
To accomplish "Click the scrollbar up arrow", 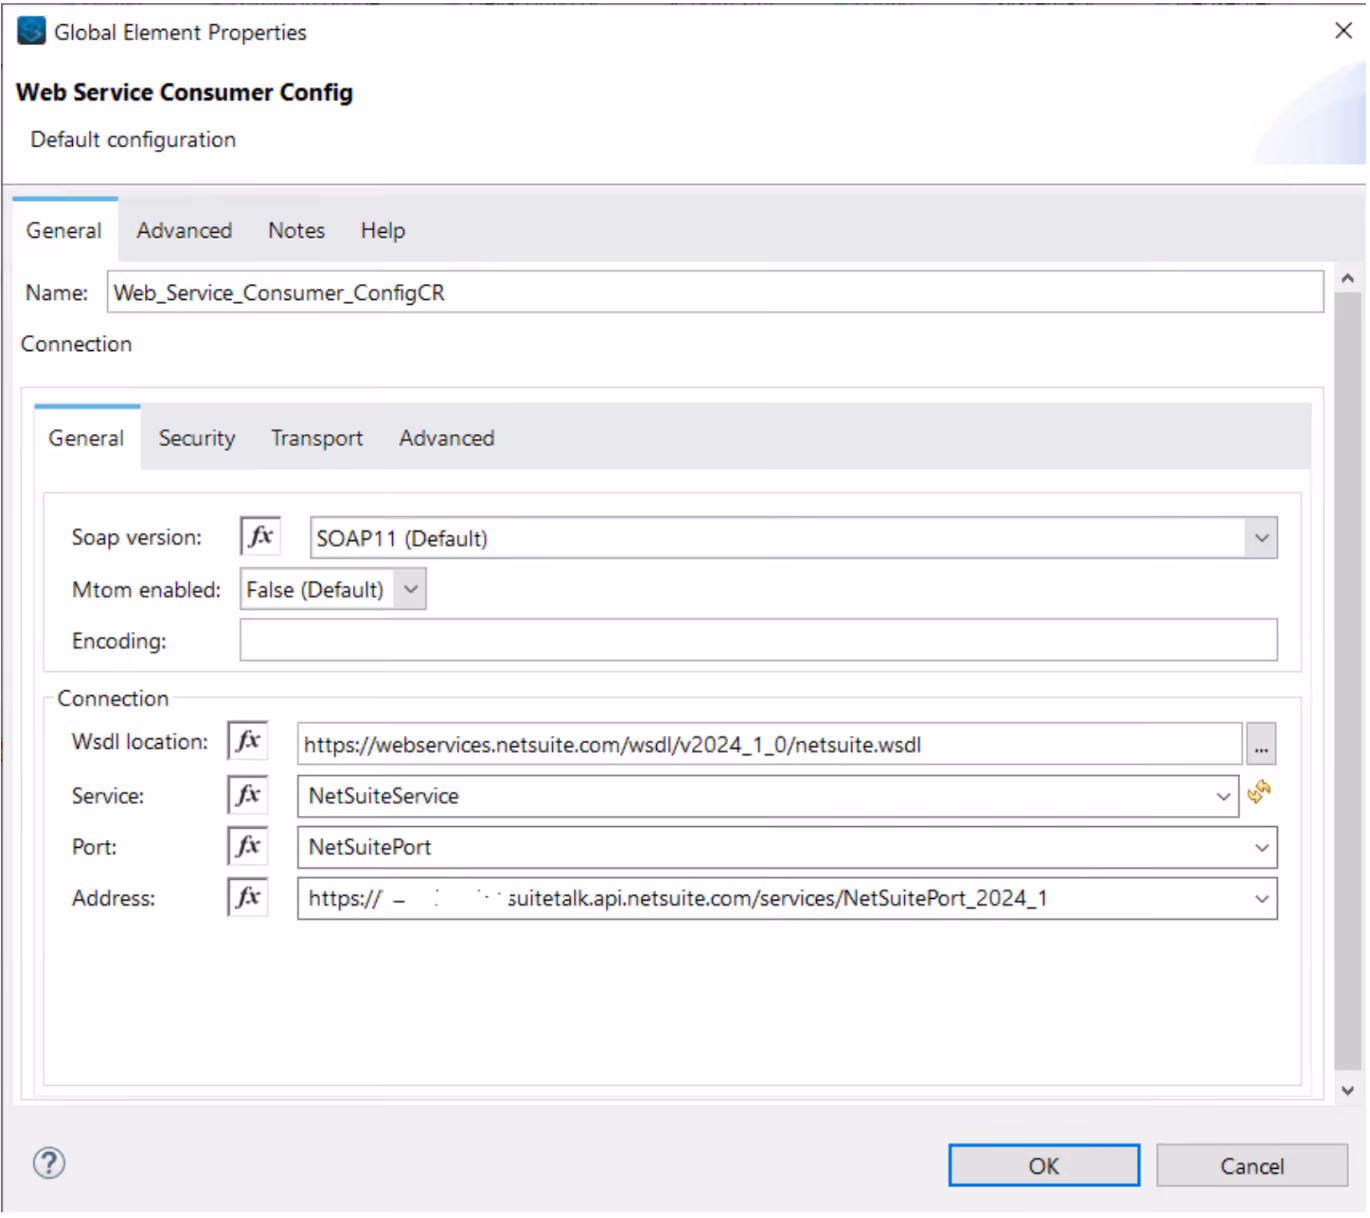I will tap(1347, 279).
